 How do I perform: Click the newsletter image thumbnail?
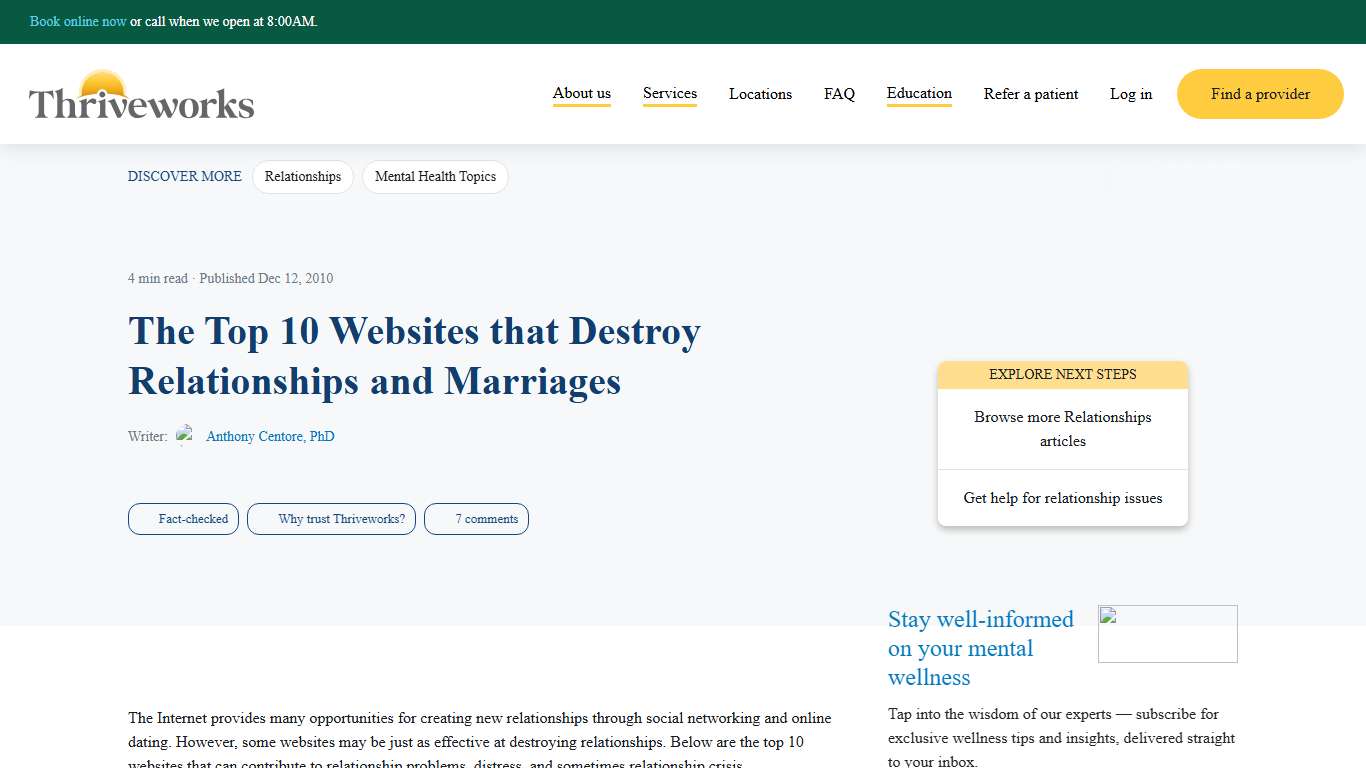click(1167, 633)
